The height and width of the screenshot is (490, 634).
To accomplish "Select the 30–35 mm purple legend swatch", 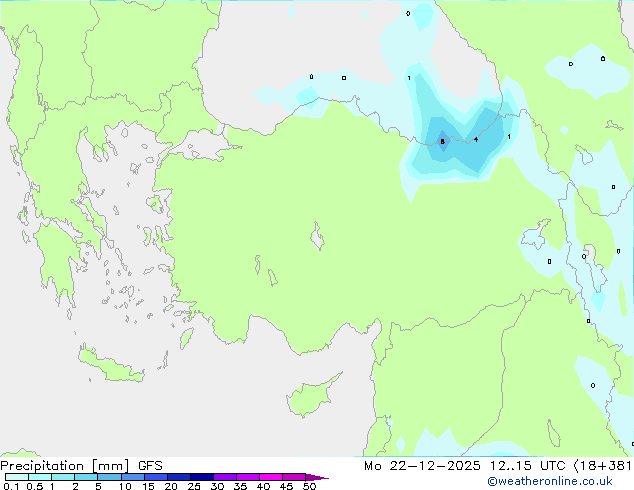I will (x=225, y=477).
